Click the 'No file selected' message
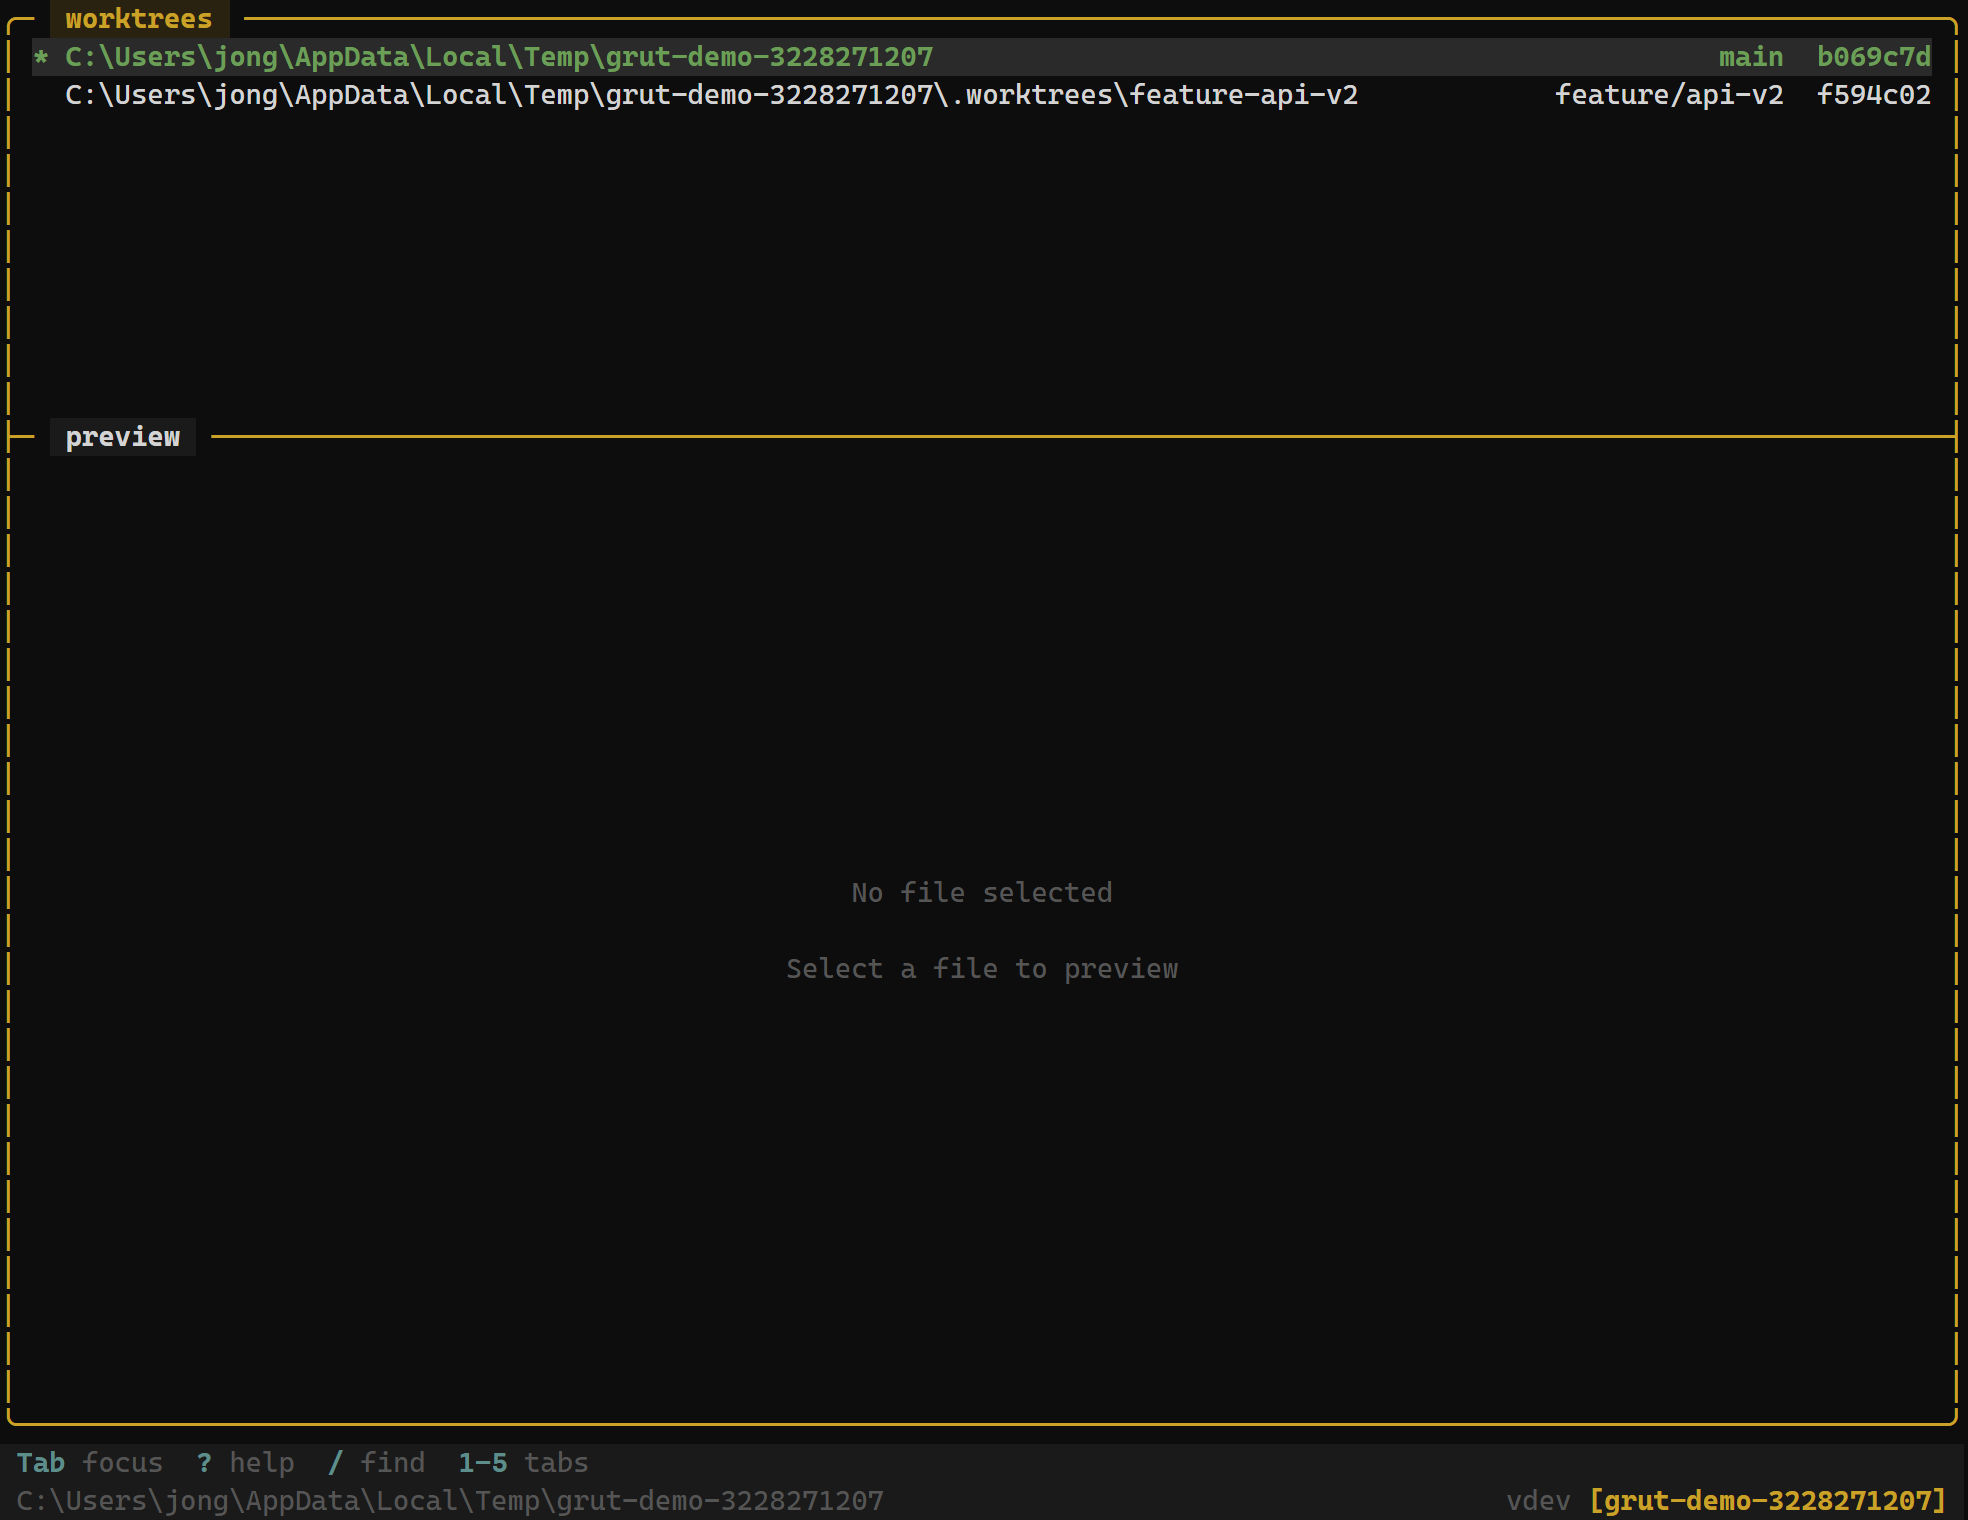Viewport: 1968px width, 1520px height. [x=982, y=892]
